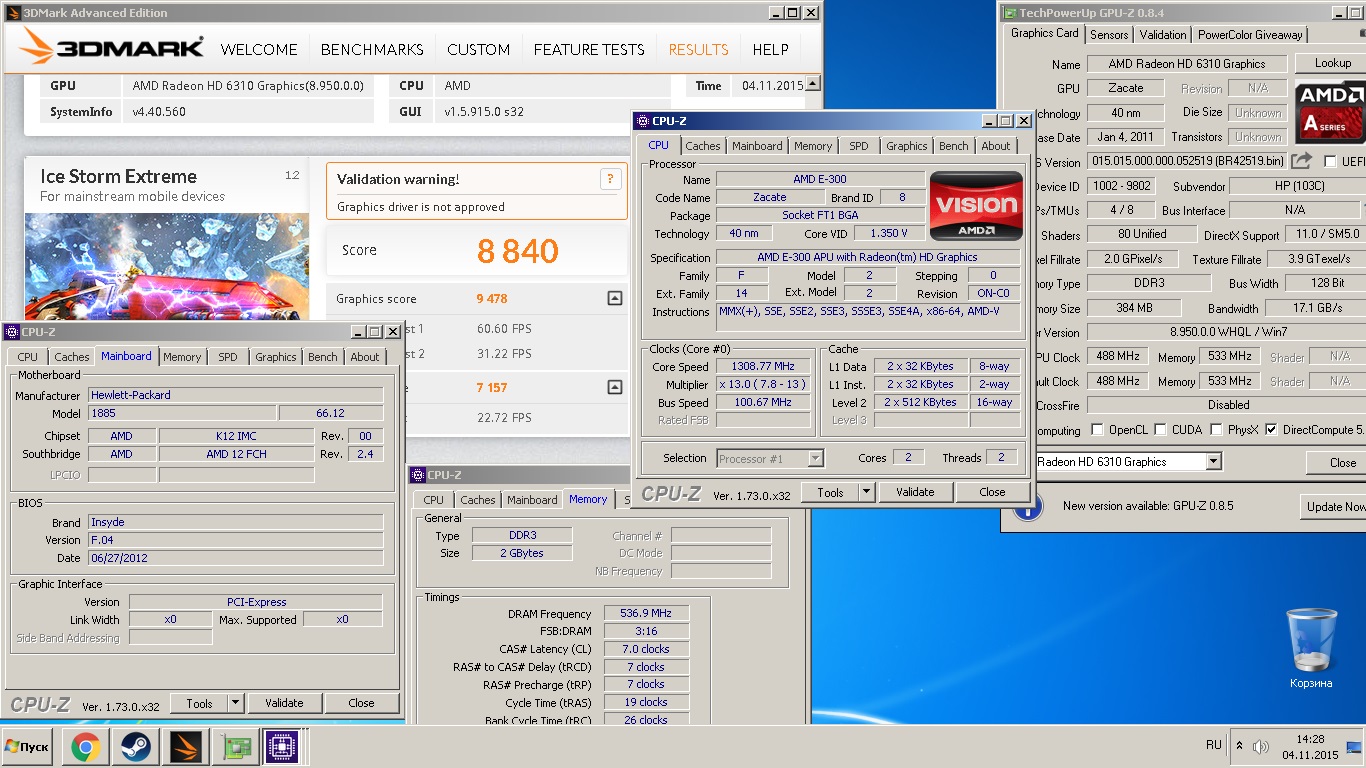
Task: Go to the CUSTOM section in 3DMark
Action: pos(478,49)
